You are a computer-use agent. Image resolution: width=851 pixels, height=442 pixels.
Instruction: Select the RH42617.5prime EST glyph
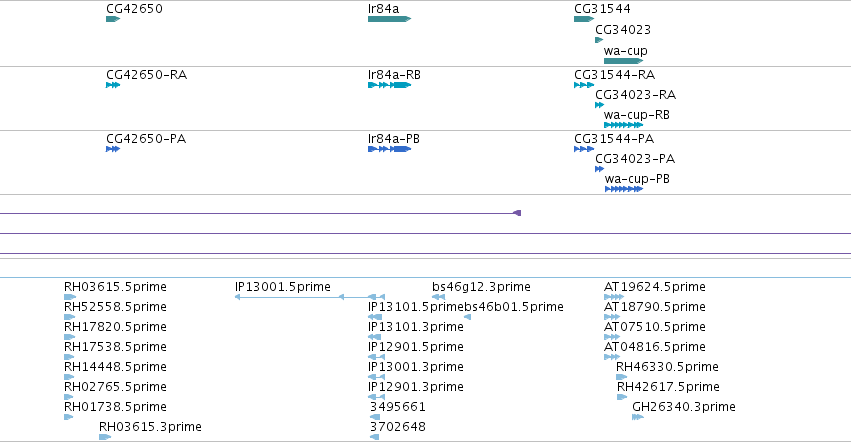[x=622, y=397]
